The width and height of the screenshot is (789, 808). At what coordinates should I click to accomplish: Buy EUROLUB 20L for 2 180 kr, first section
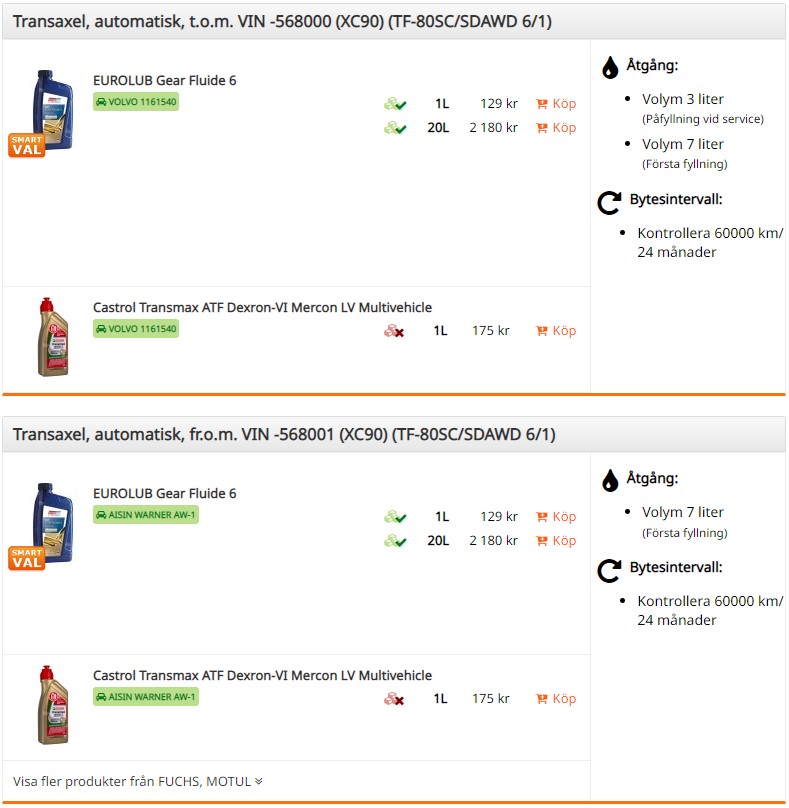click(x=556, y=128)
